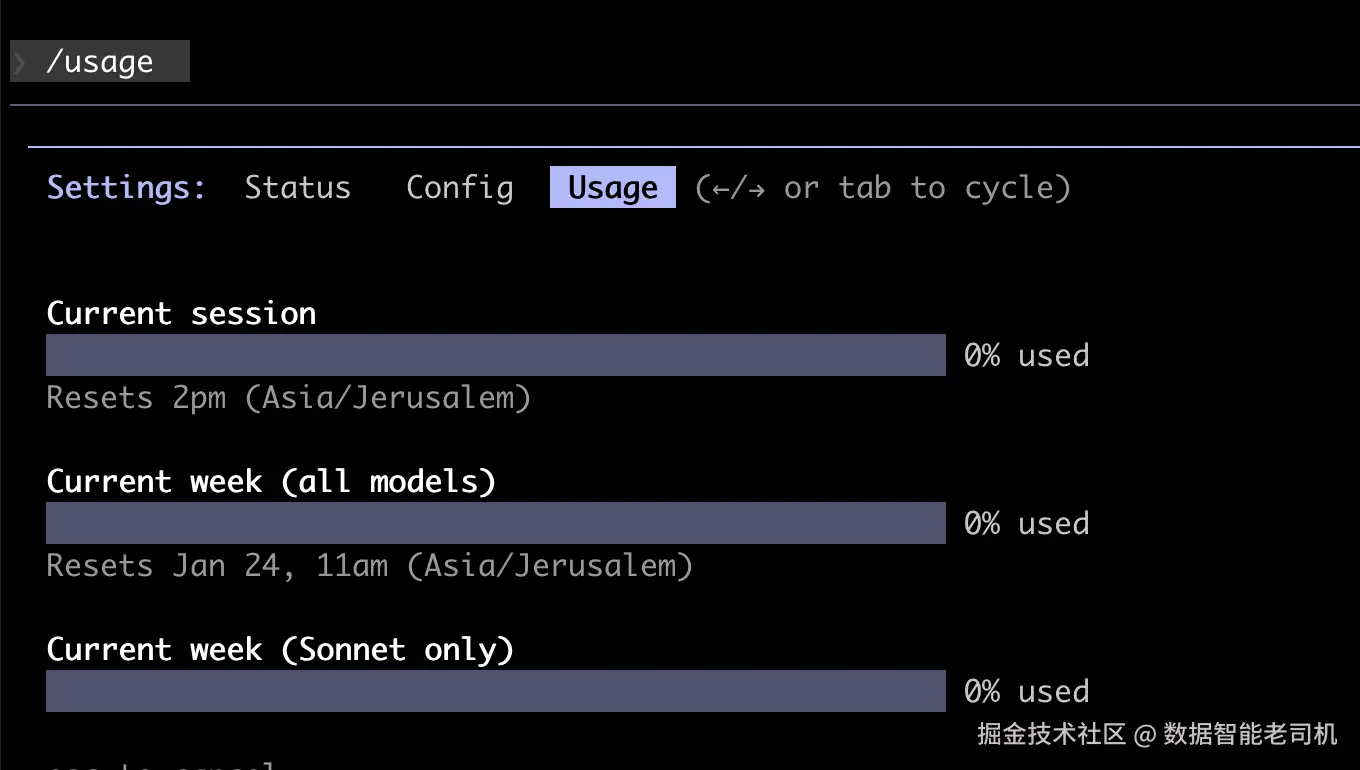This screenshot has width=1360, height=770.
Task: Click the 'or tab to cycle' hint
Action: tap(883, 188)
